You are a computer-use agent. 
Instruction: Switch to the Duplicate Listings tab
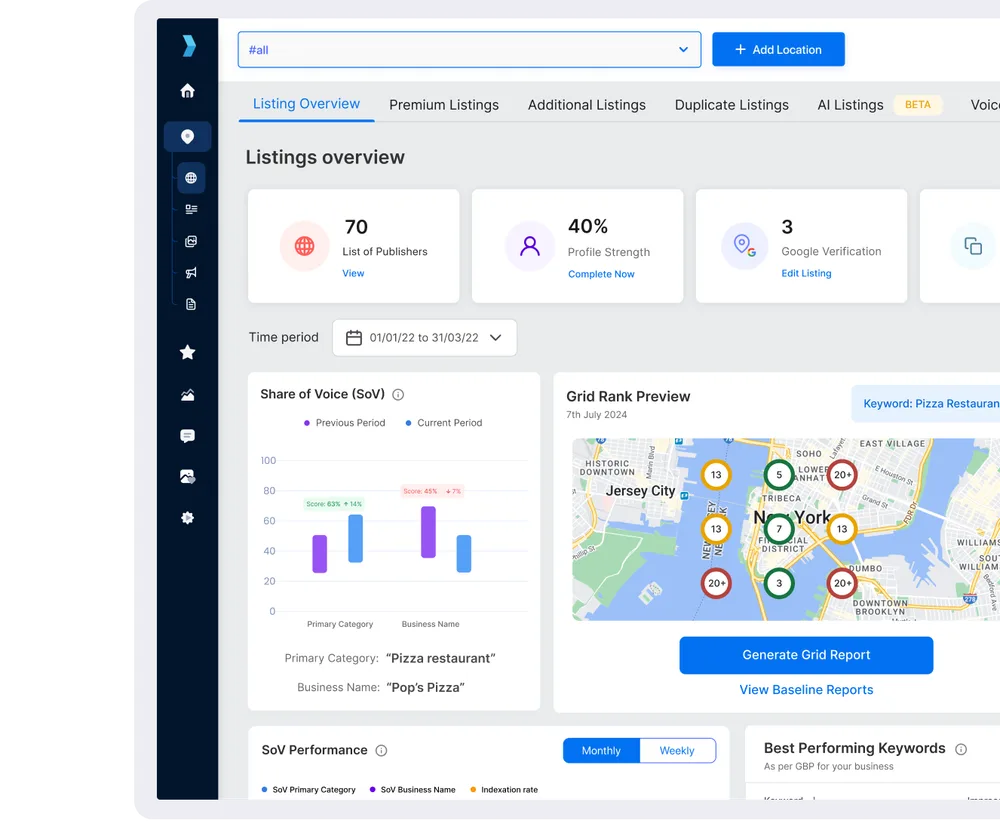click(732, 105)
